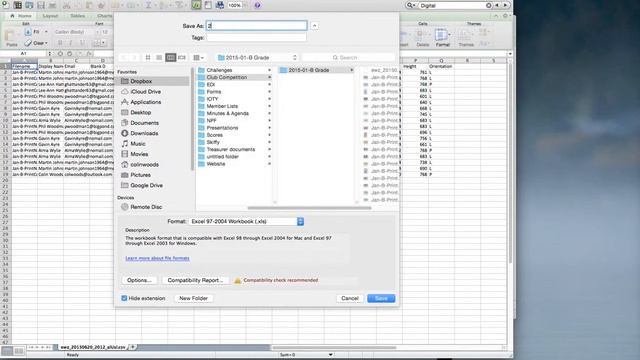Click the Save floppy disk icon in Excel toolbar
The height and width of the screenshot is (360, 640).
coord(41,5)
